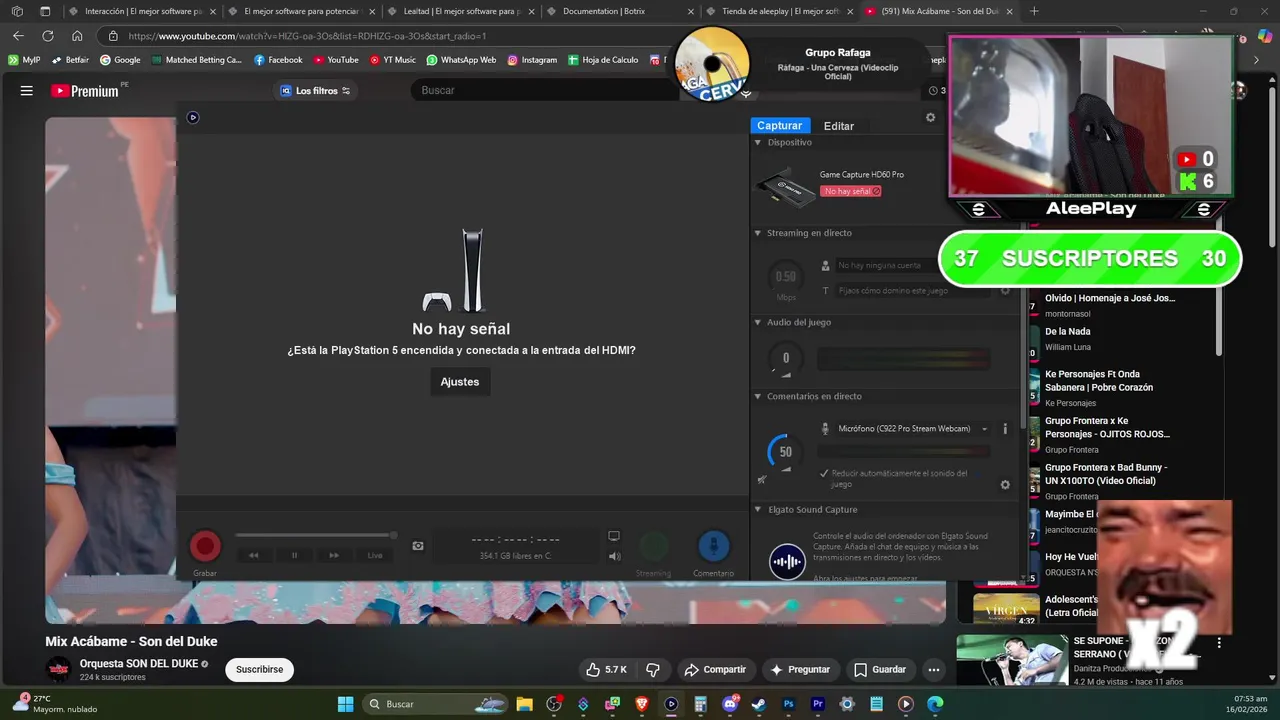Click the YouTube Buscar search field
The image size is (1280, 720).
coord(545,90)
